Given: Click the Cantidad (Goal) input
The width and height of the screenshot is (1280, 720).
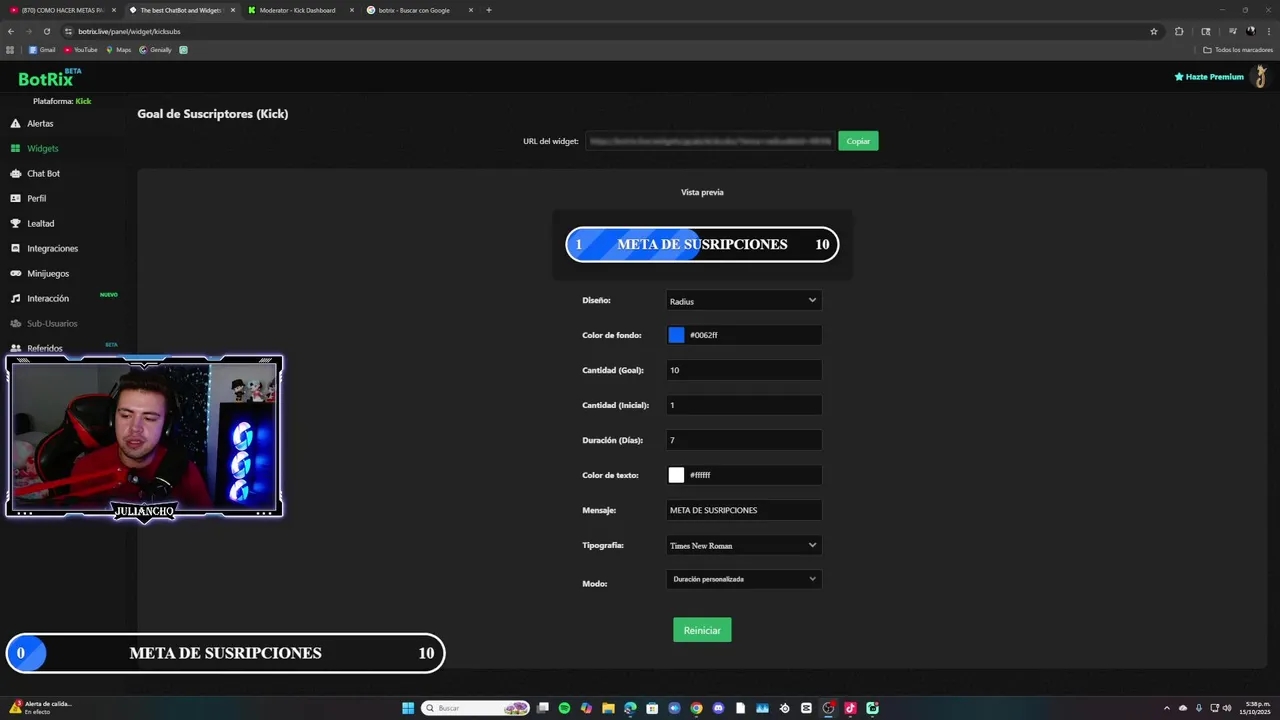Looking at the screenshot, I should click(x=744, y=370).
